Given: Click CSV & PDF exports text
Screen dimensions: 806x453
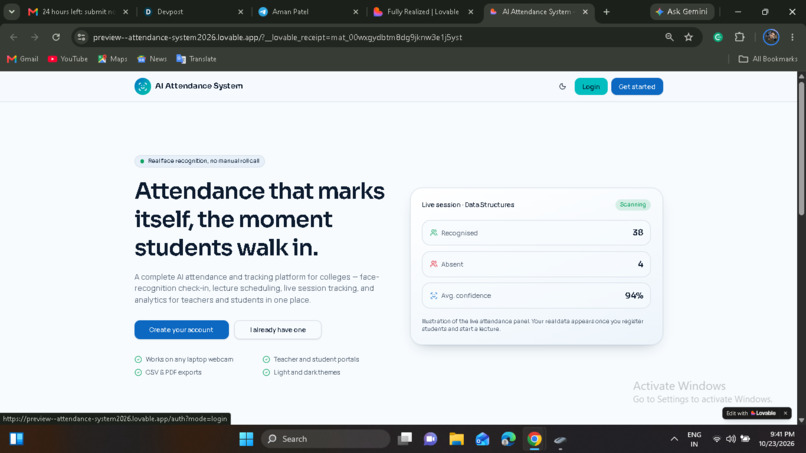Looking at the screenshot, I should [173, 372].
